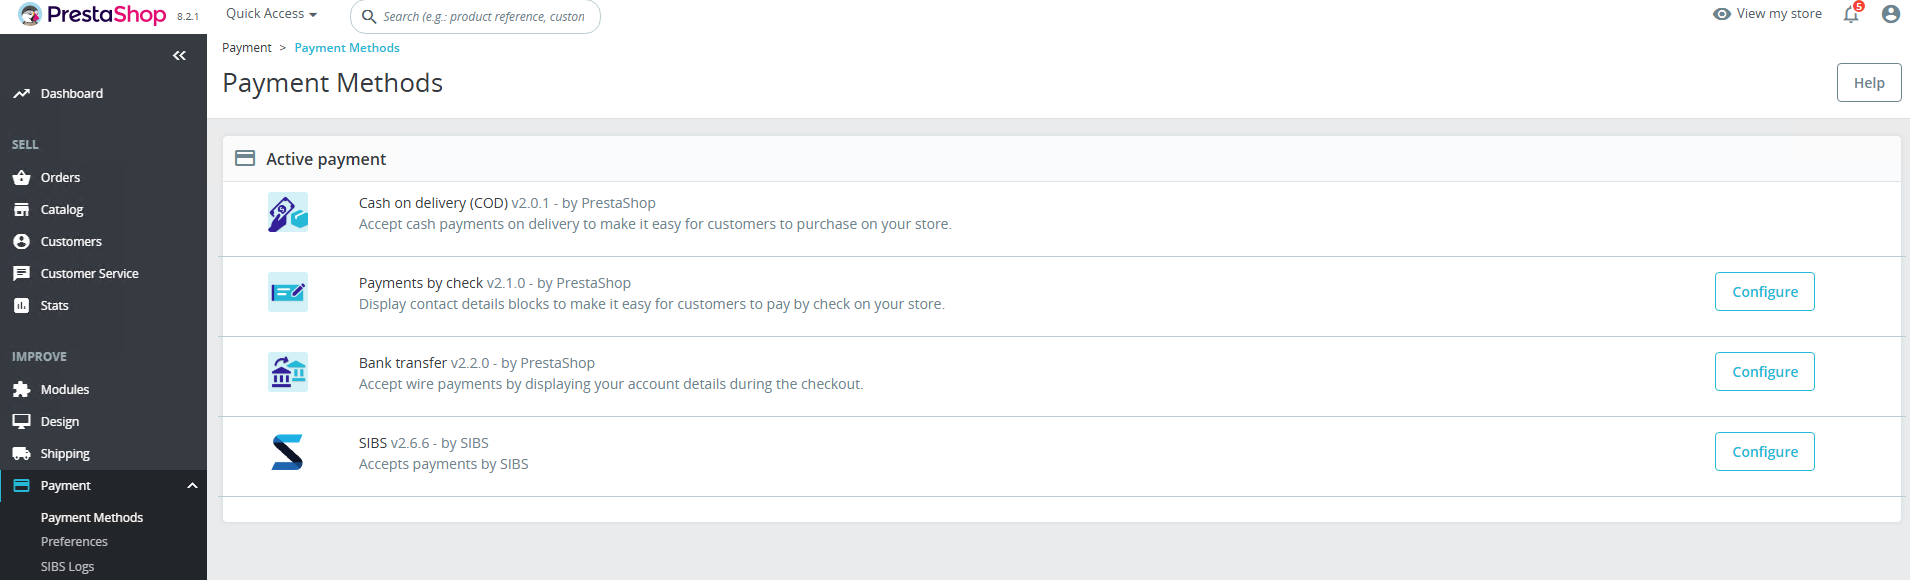Open the Orders sidebar menu
This screenshot has height=580, width=1910.
coord(60,178)
